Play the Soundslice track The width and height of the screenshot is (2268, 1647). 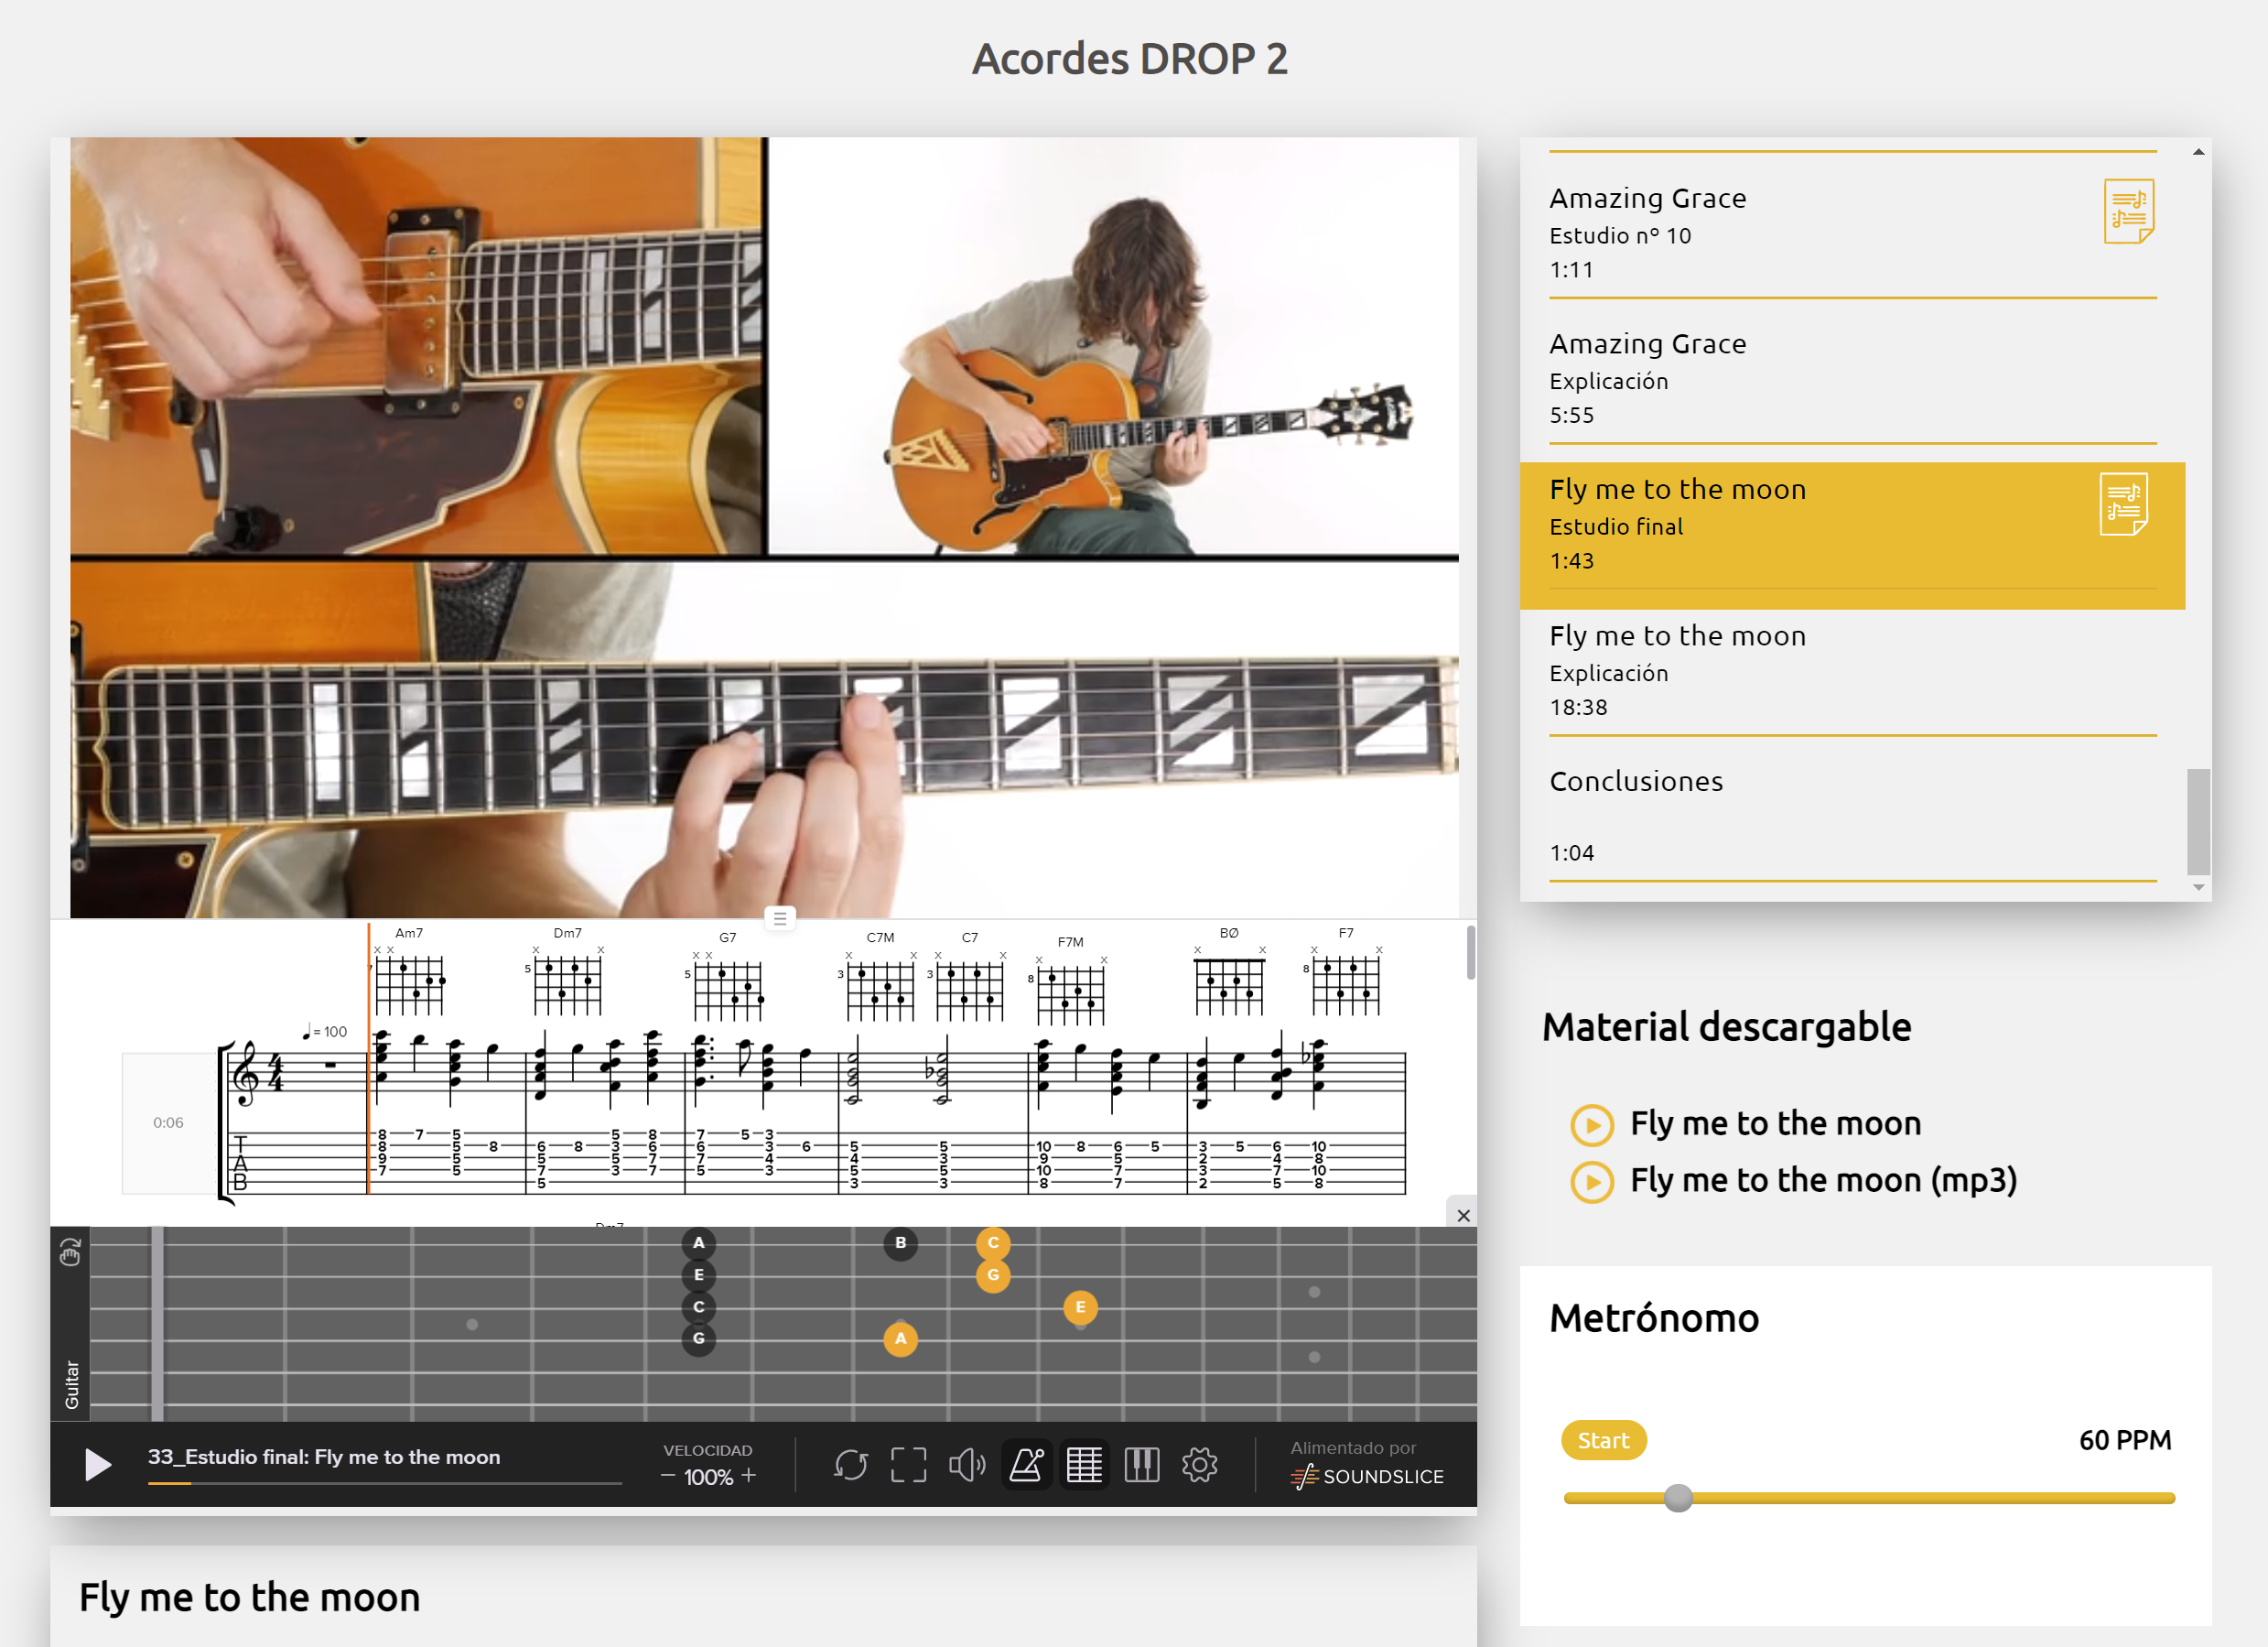pos(98,1464)
